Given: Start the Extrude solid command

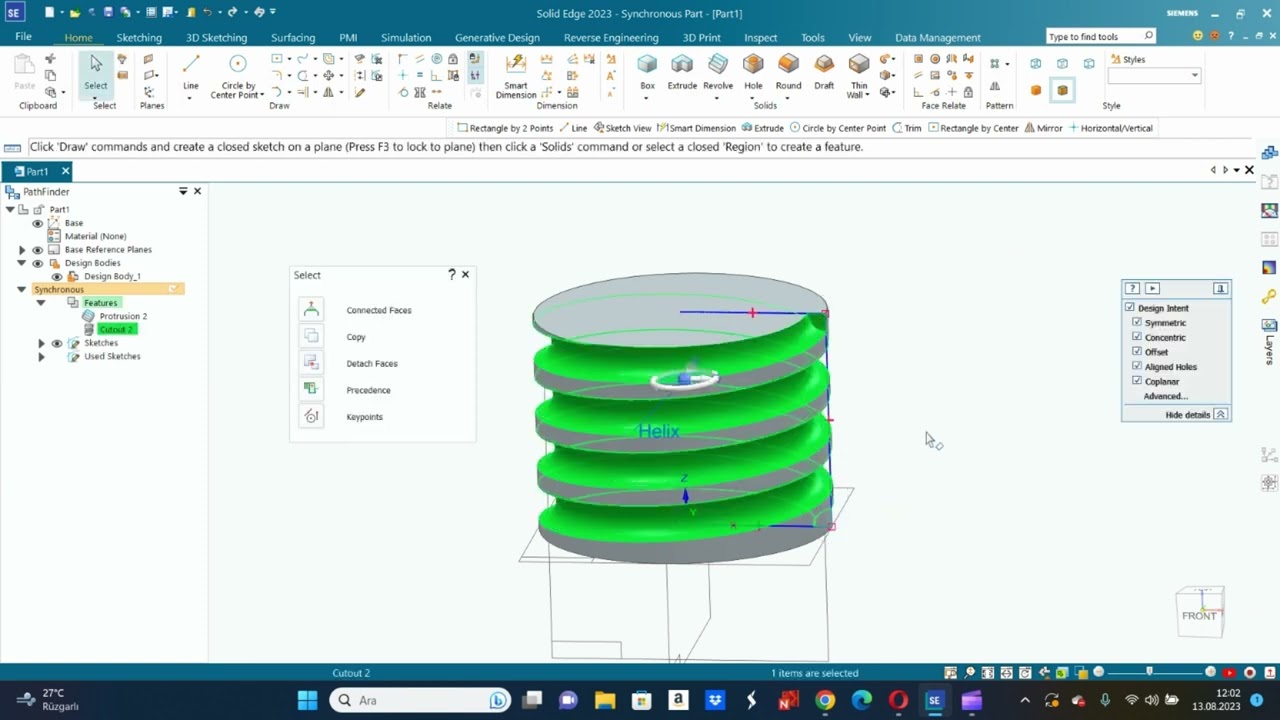Looking at the screenshot, I should 682,72.
